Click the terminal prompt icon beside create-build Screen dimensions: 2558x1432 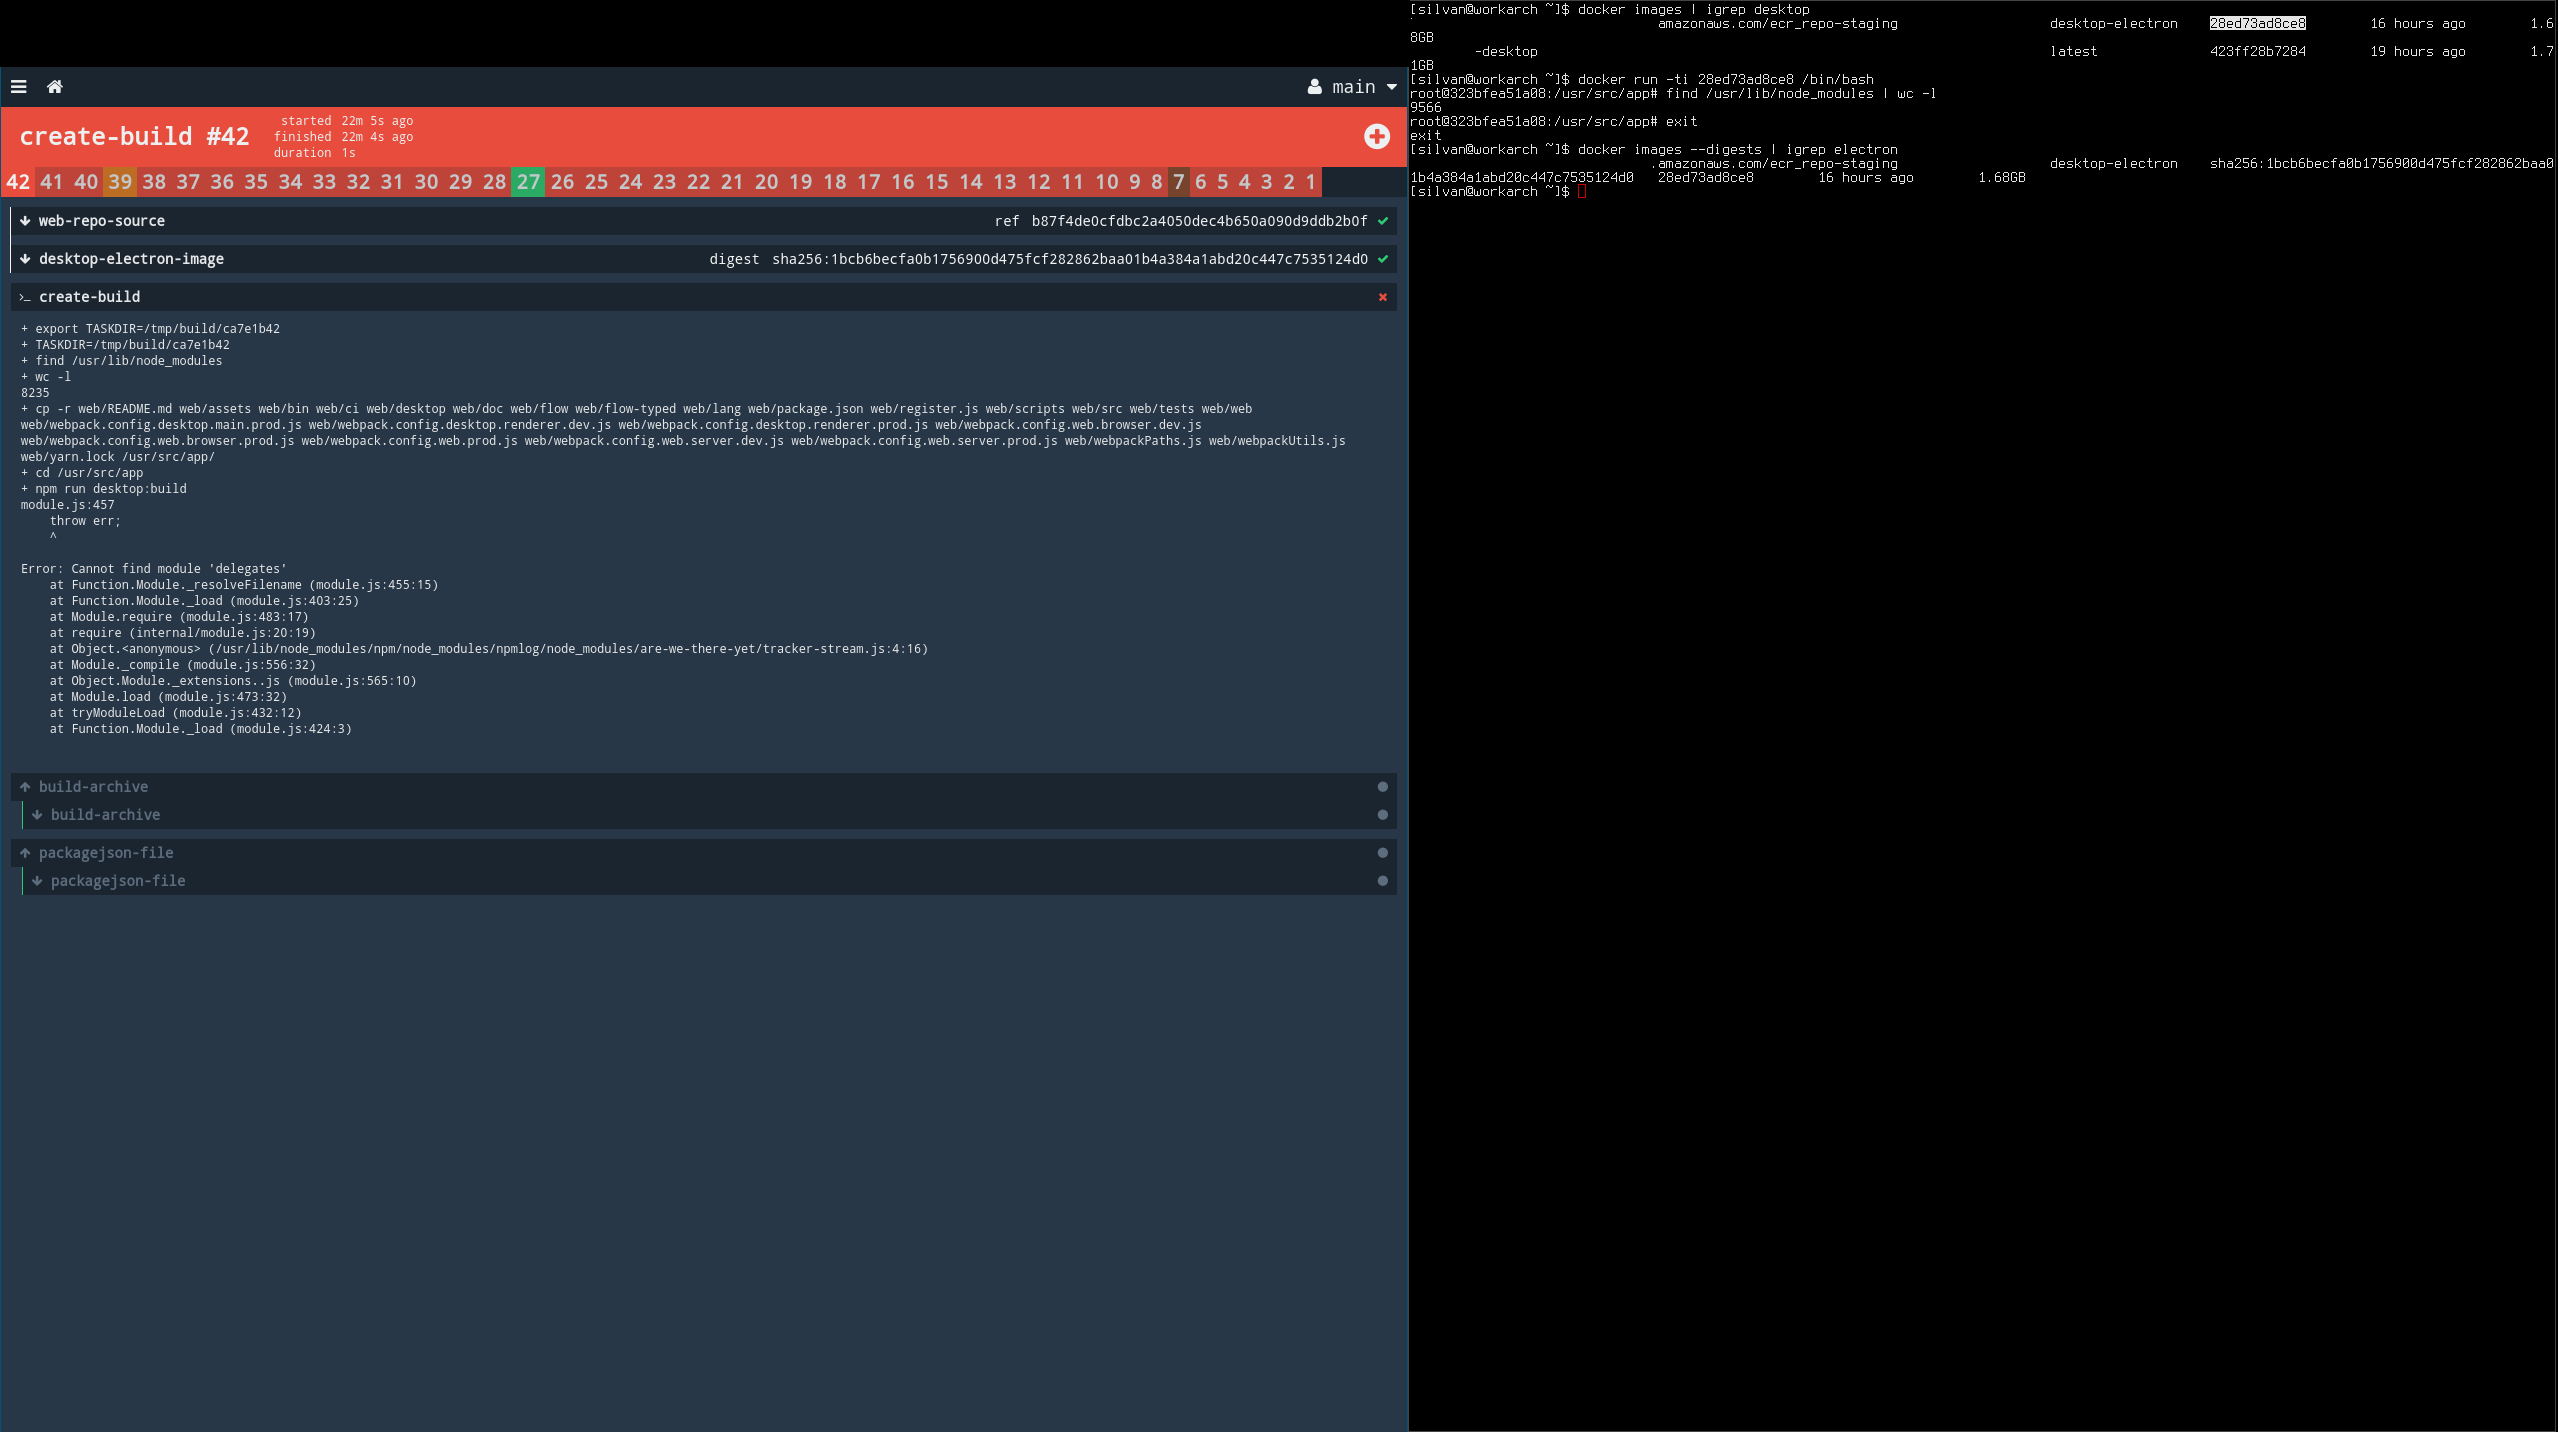pyautogui.click(x=24, y=296)
